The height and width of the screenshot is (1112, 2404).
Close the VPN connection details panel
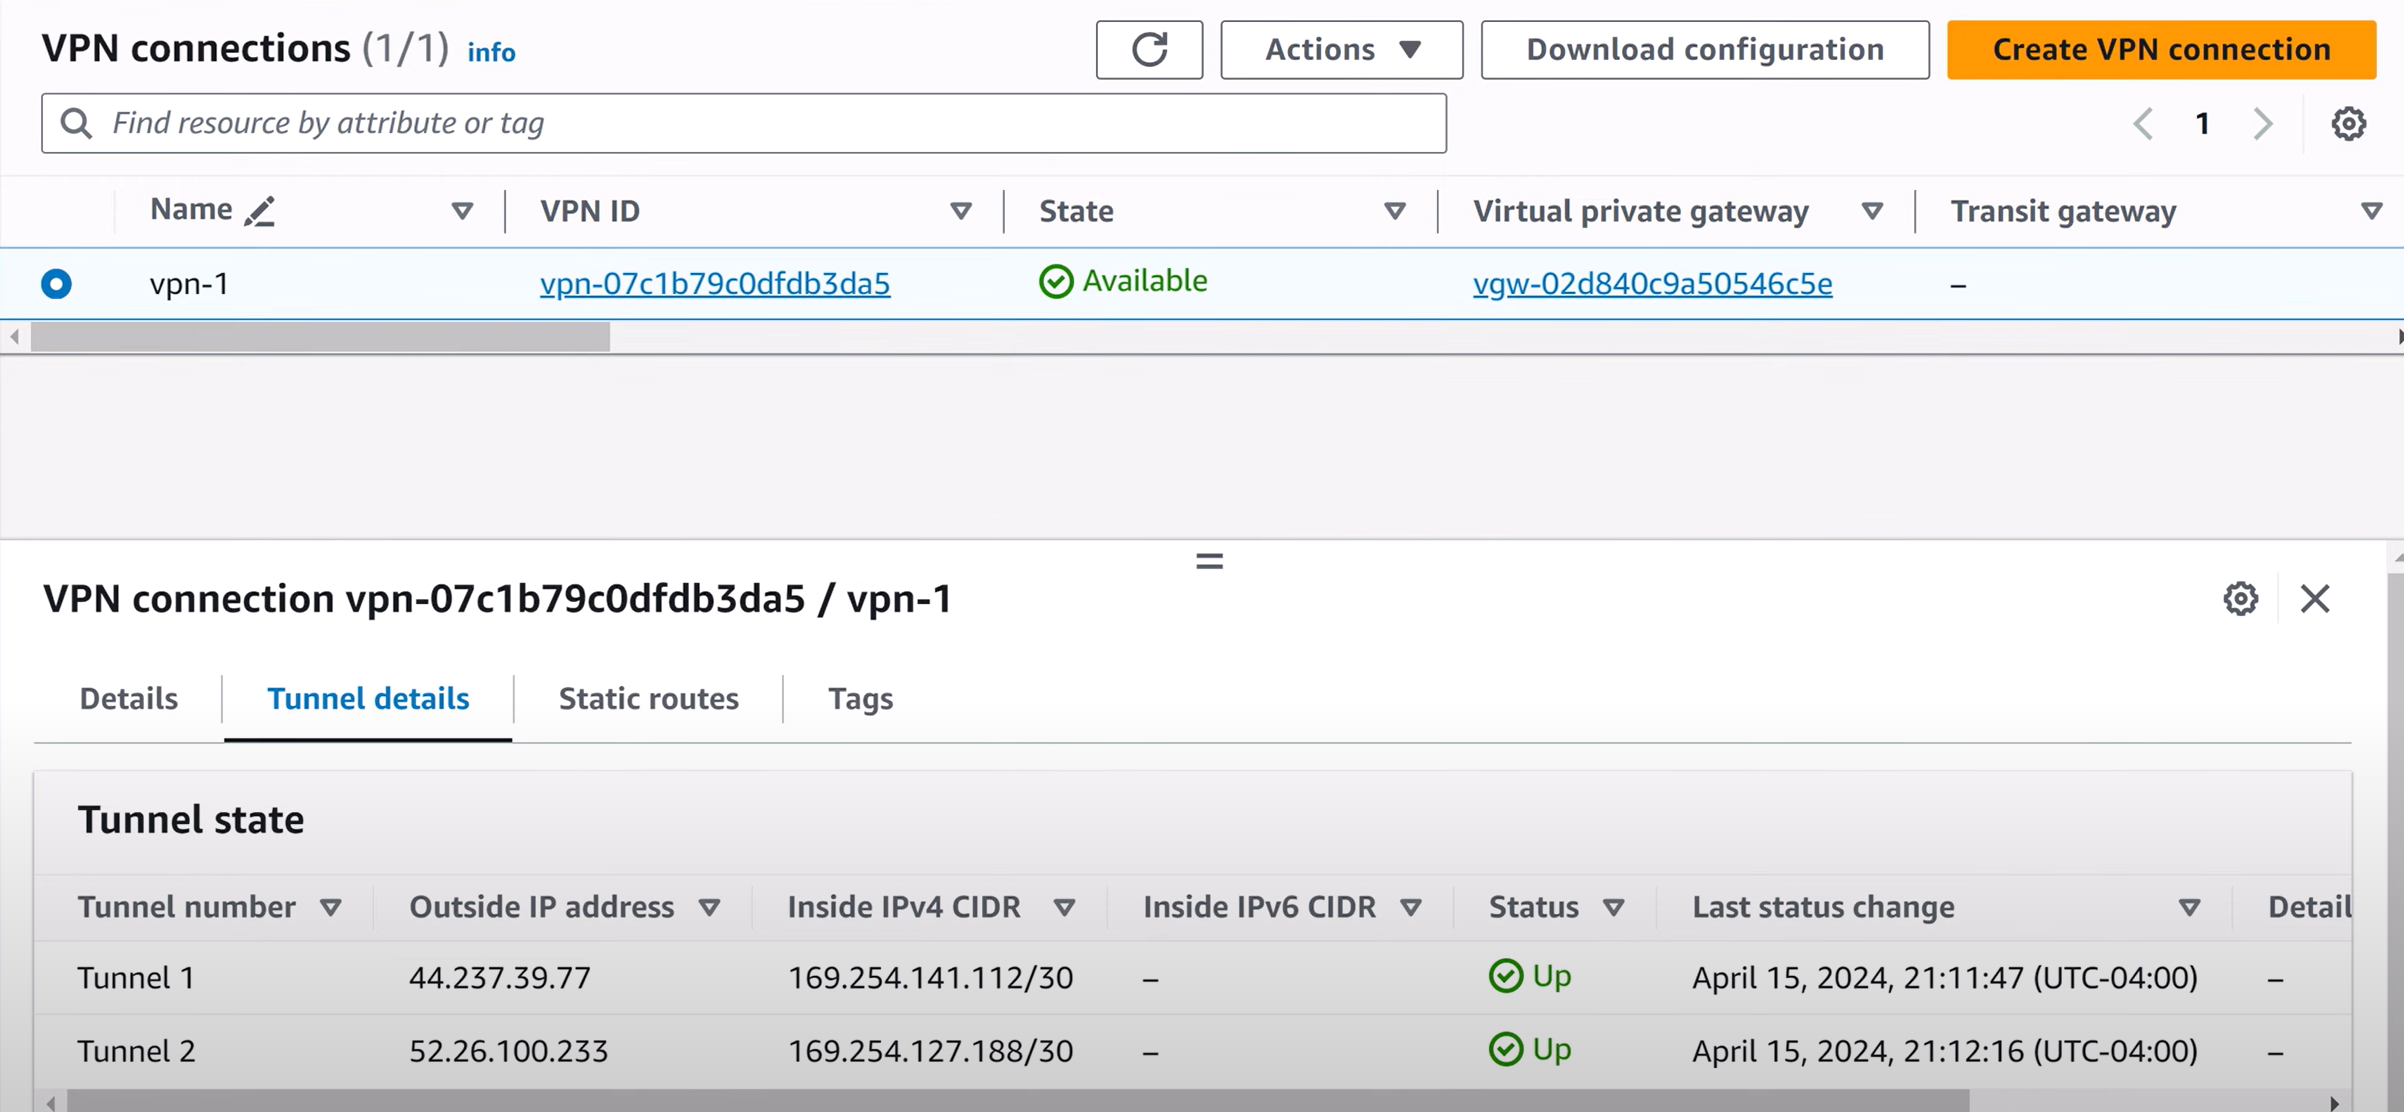(x=2315, y=599)
